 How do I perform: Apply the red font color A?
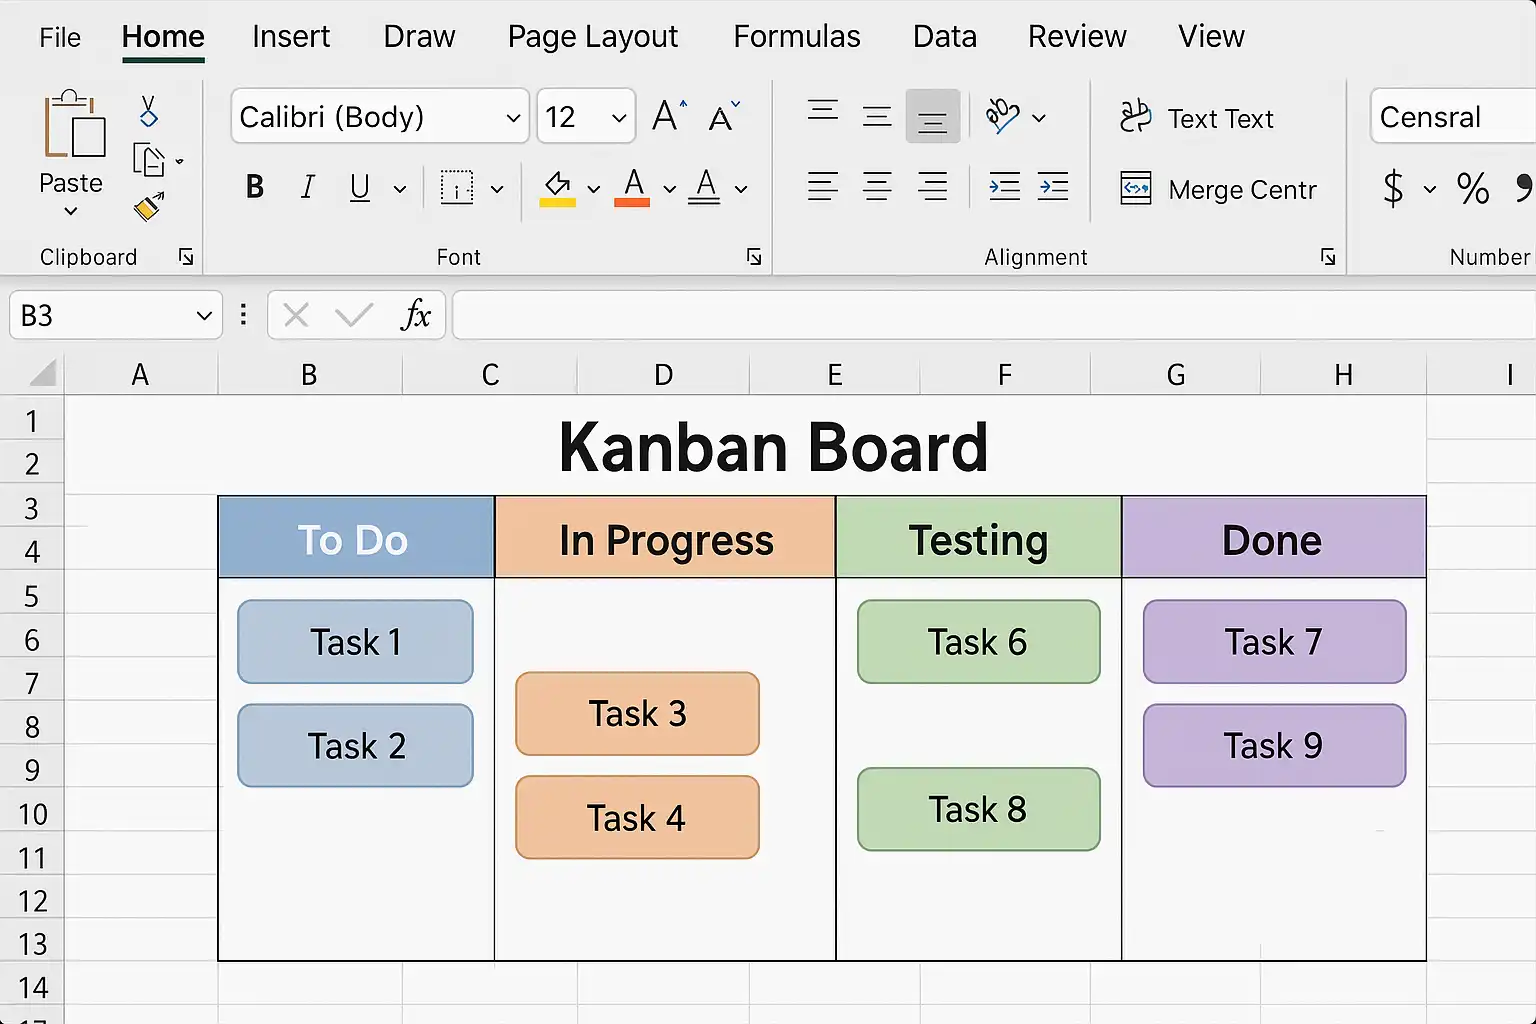(632, 187)
